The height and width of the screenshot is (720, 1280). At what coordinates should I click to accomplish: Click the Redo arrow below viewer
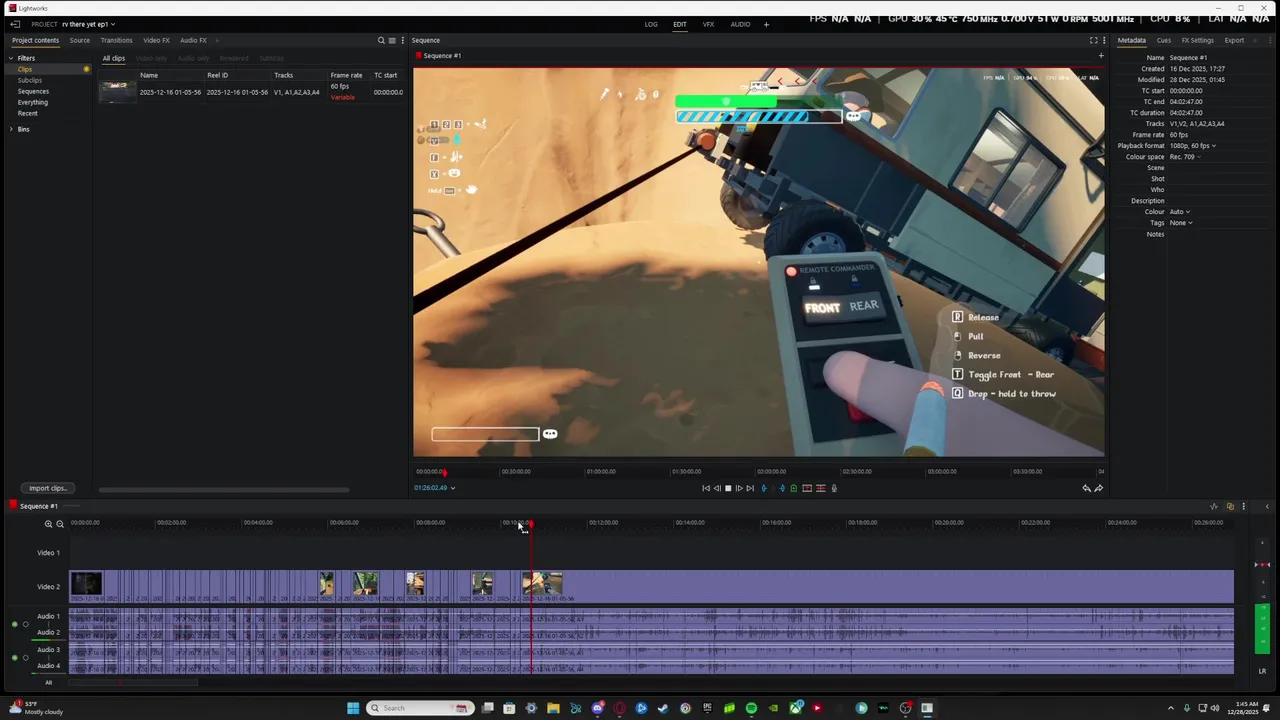(1099, 488)
